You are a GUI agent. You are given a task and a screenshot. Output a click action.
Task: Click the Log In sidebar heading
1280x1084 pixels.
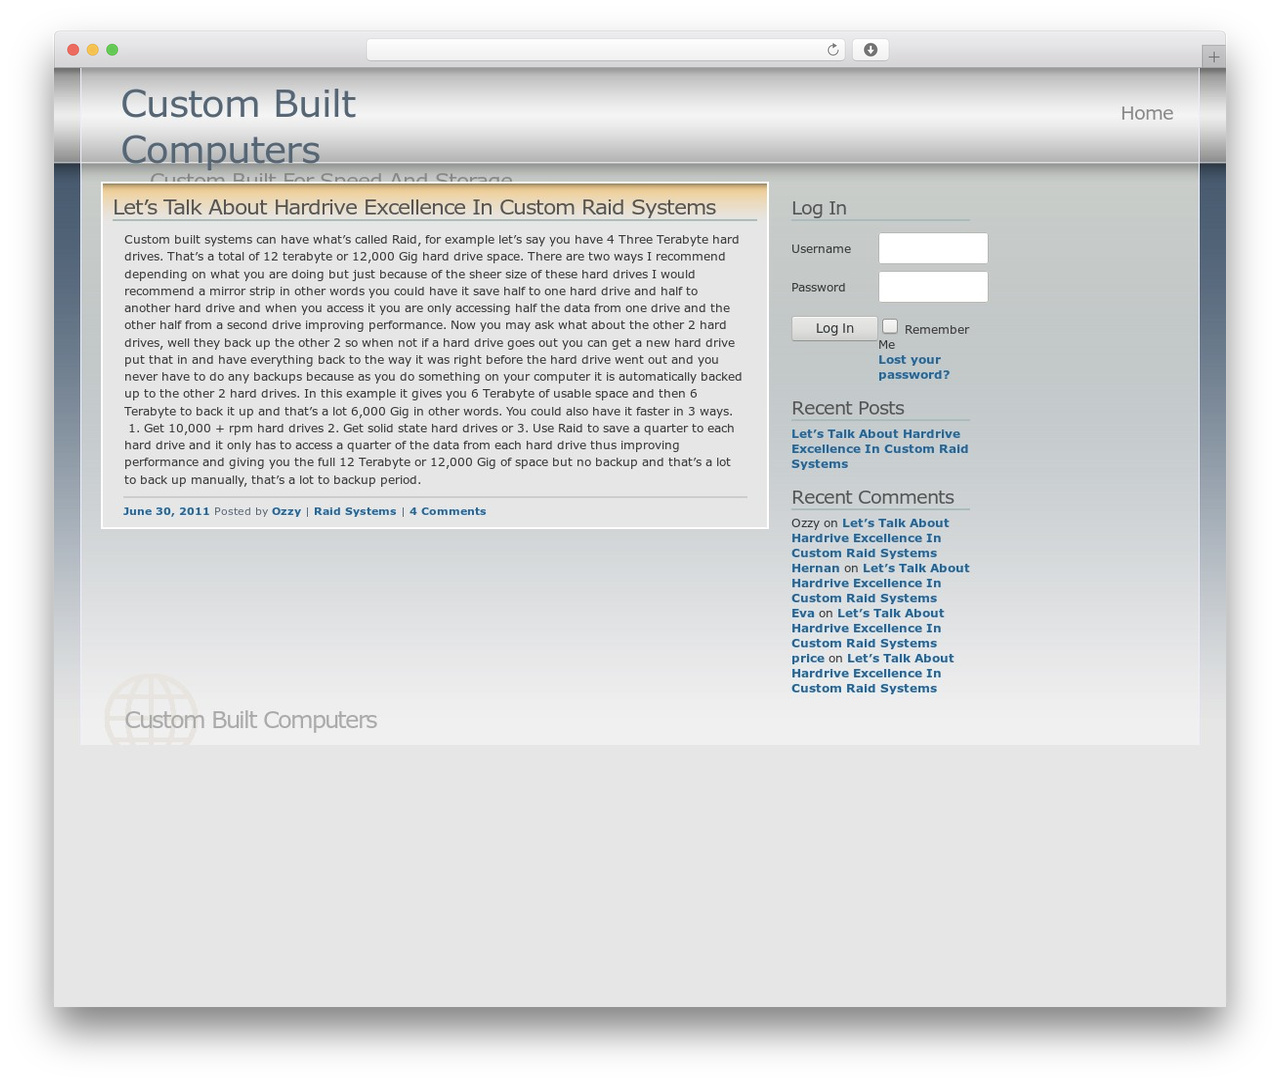818,208
